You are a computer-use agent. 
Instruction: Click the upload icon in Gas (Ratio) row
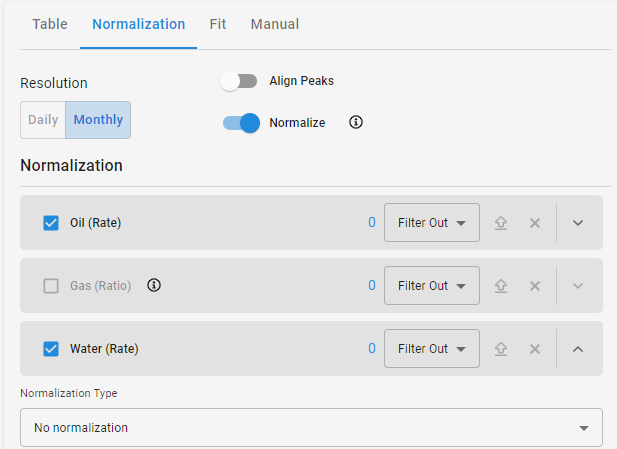tap(501, 286)
